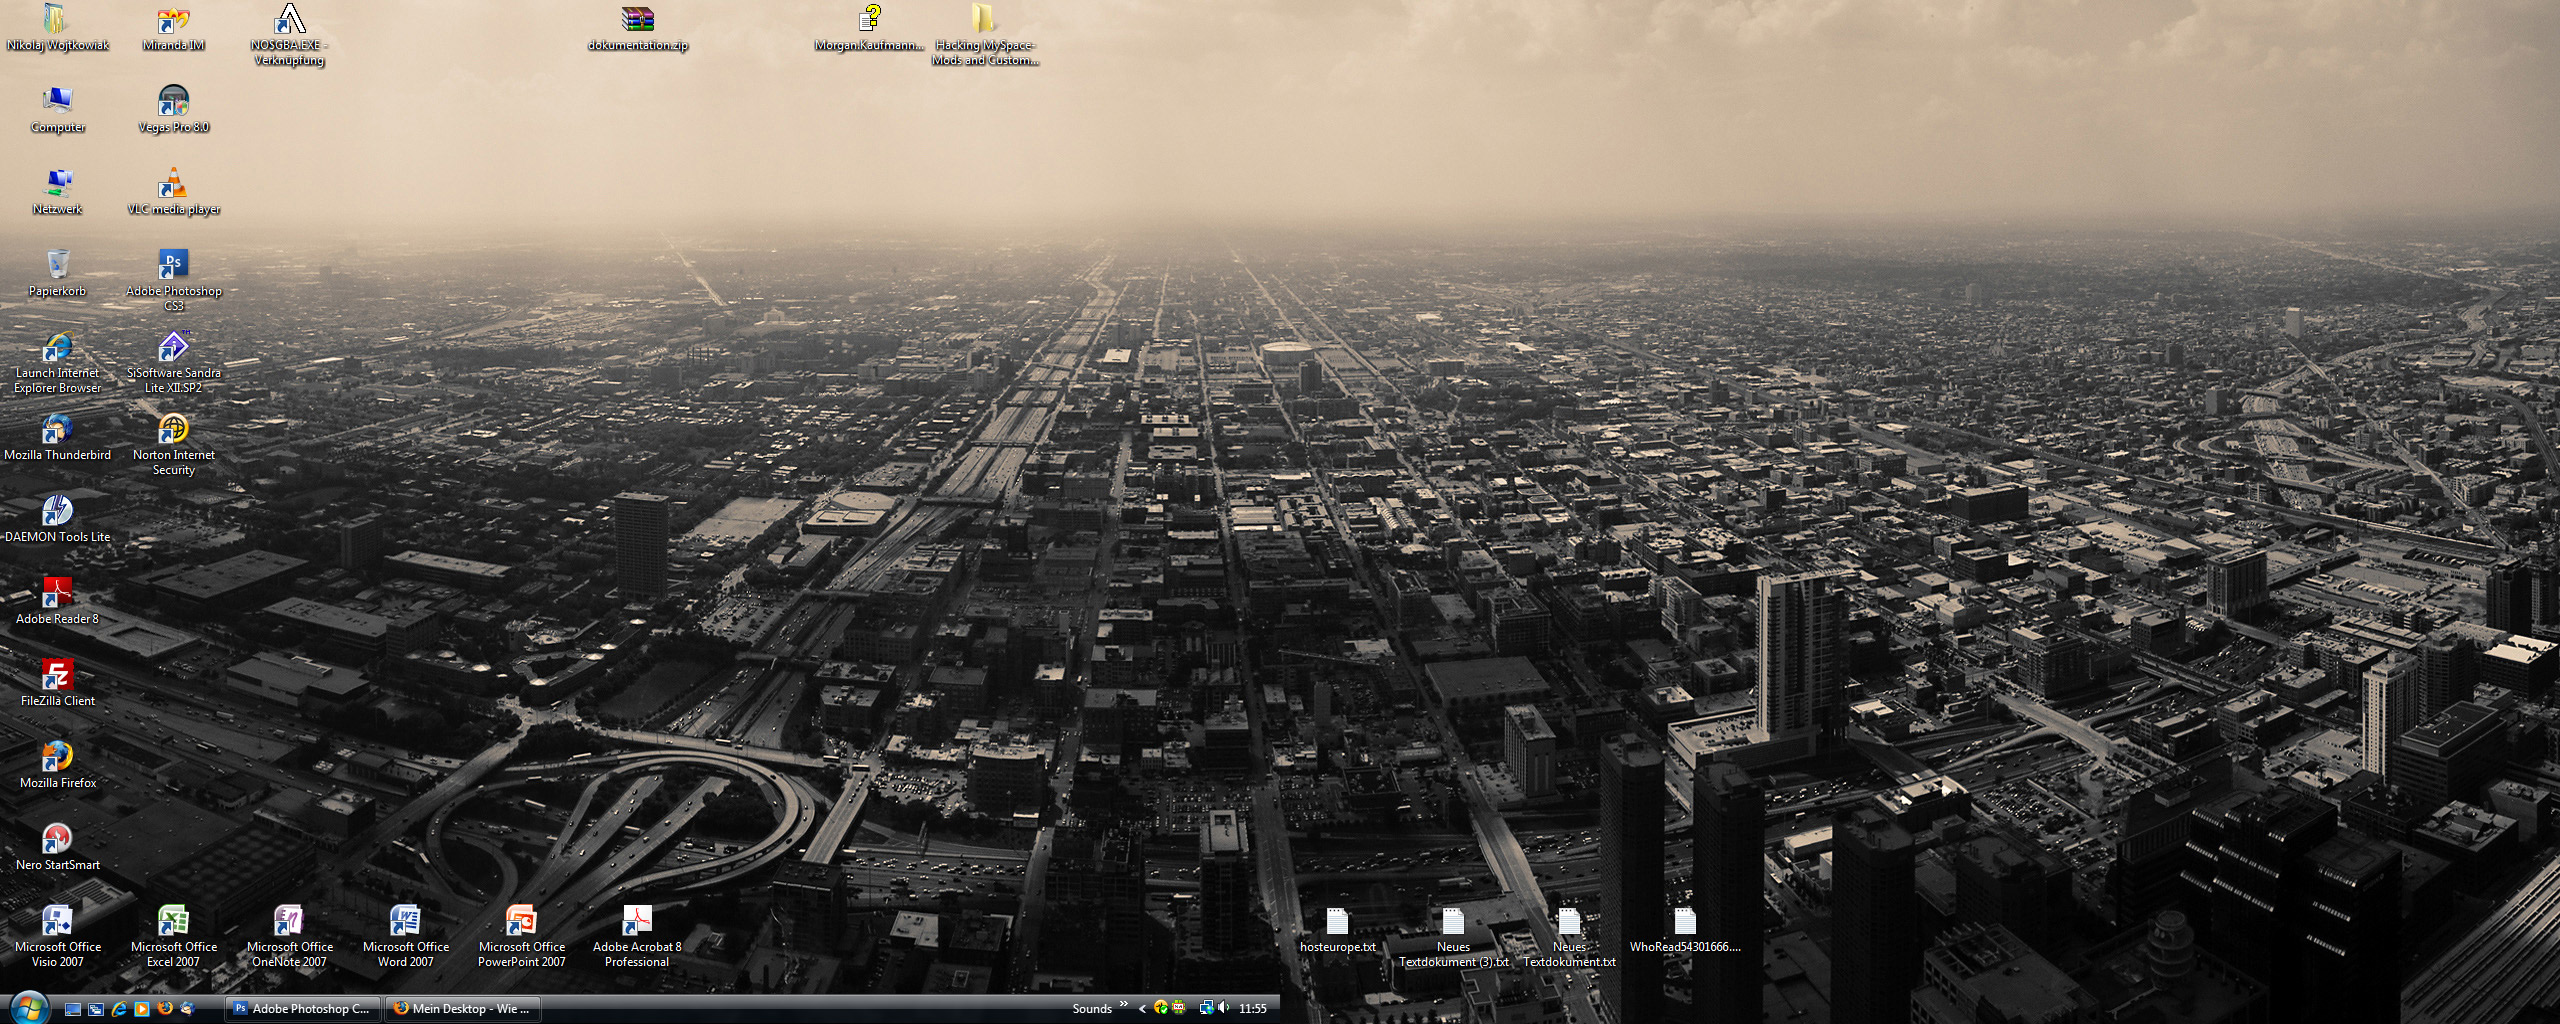Click the Internet Explorer quick launch icon

(119, 1009)
